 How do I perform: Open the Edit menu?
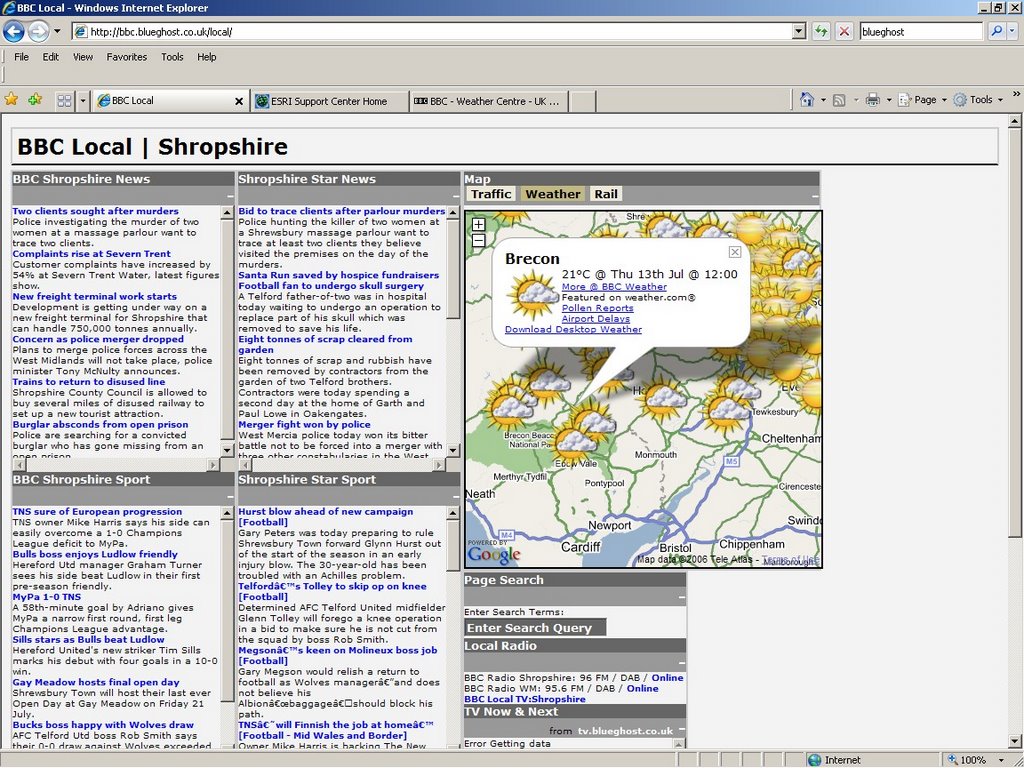point(50,57)
